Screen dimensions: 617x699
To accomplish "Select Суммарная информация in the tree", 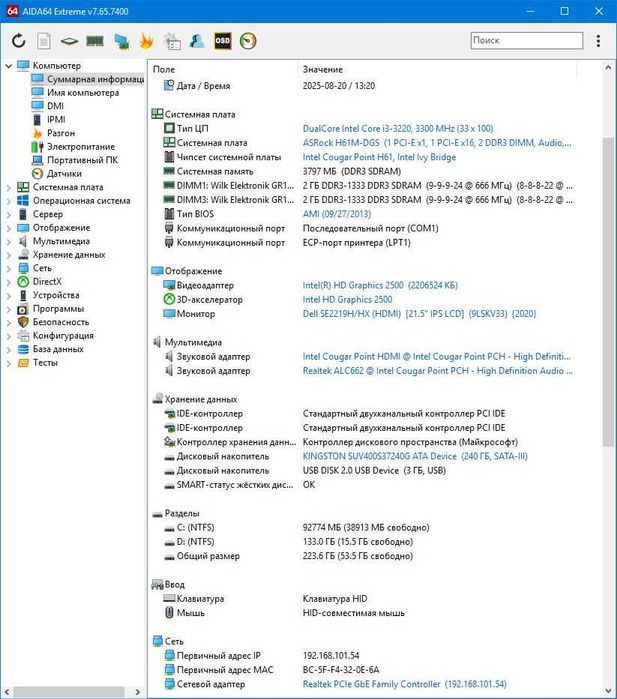I will click(x=87, y=79).
